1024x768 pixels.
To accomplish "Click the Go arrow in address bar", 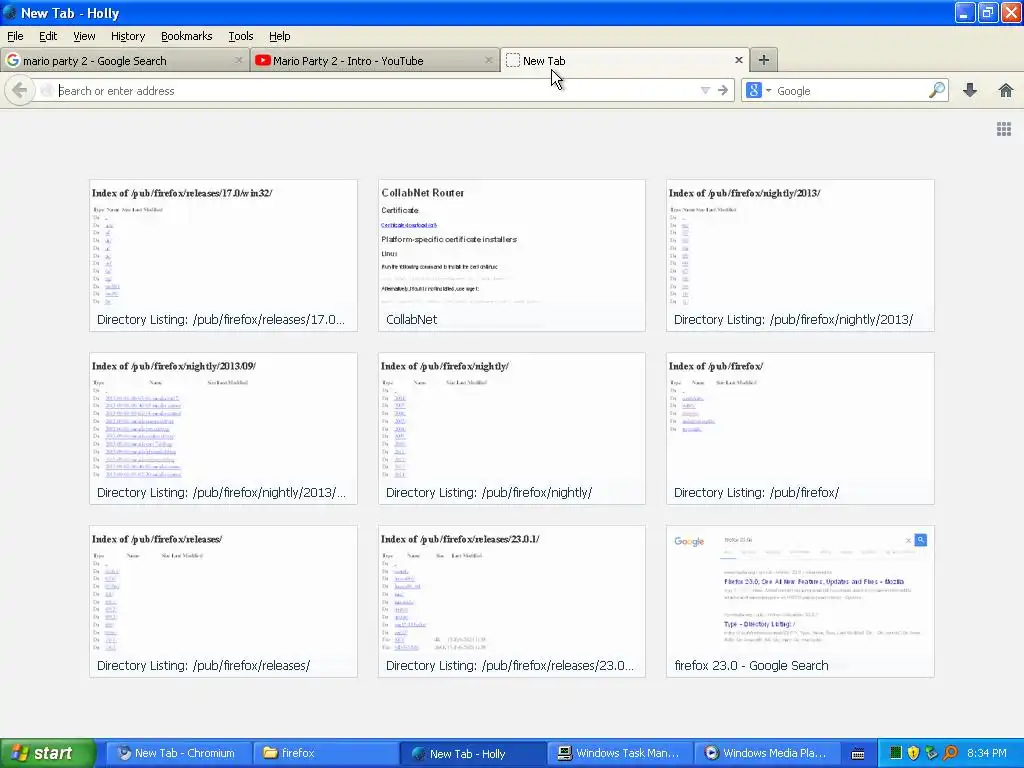I will coord(722,90).
